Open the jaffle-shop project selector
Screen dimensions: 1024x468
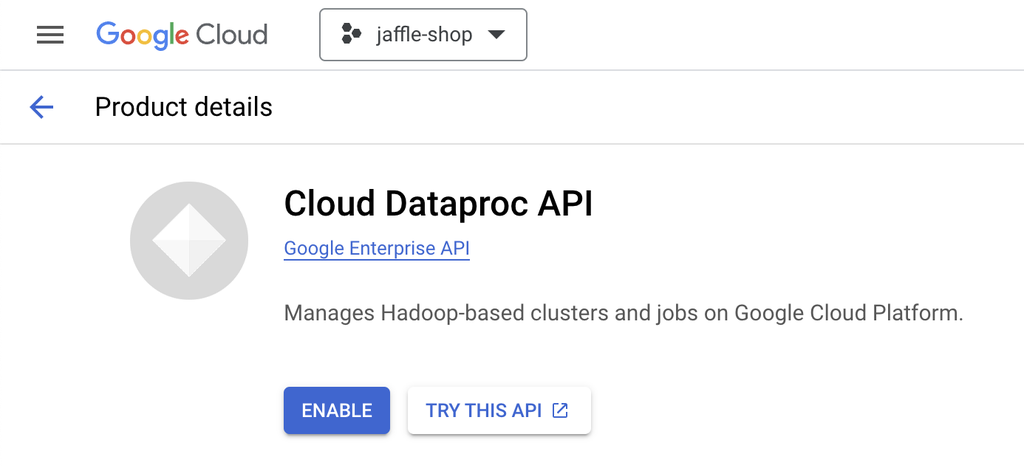pyautogui.click(x=423, y=35)
